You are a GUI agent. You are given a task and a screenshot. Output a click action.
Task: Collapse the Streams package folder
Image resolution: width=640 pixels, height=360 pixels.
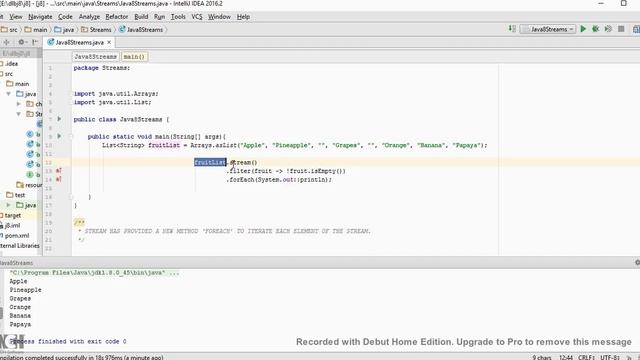(19, 114)
